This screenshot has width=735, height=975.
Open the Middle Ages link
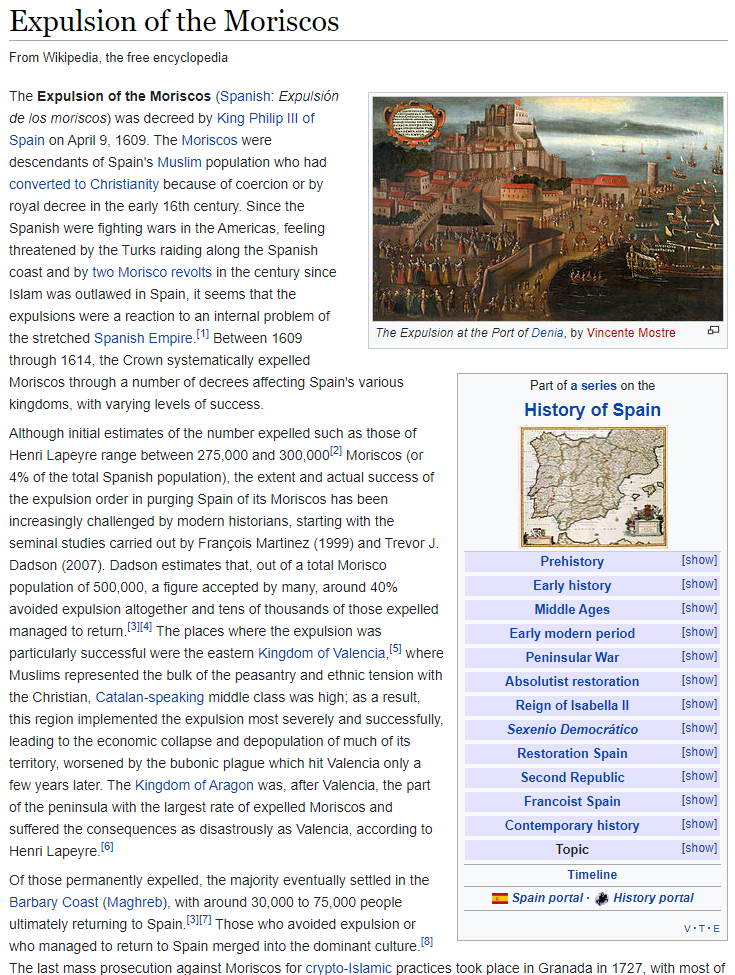click(x=572, y=609)
